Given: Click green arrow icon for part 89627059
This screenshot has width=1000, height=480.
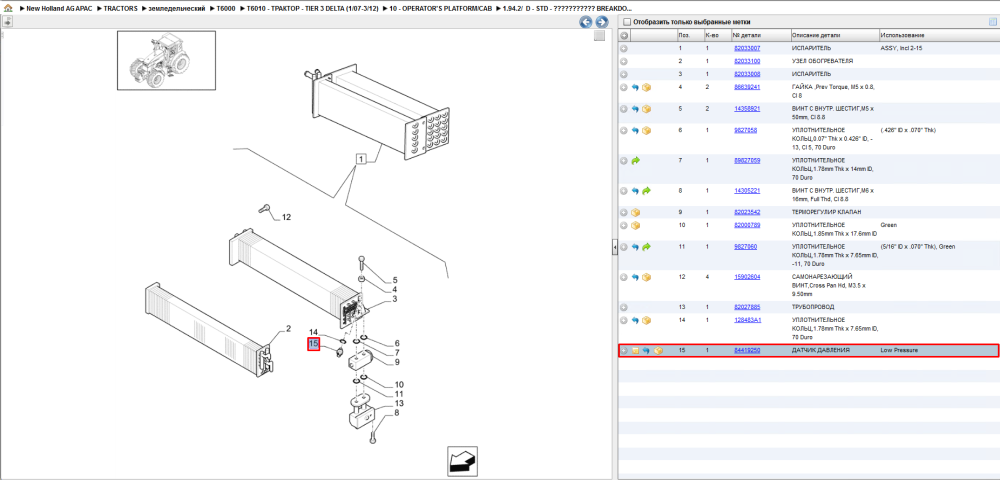Looking at the screenshot, I should click(x=635, y=161).
